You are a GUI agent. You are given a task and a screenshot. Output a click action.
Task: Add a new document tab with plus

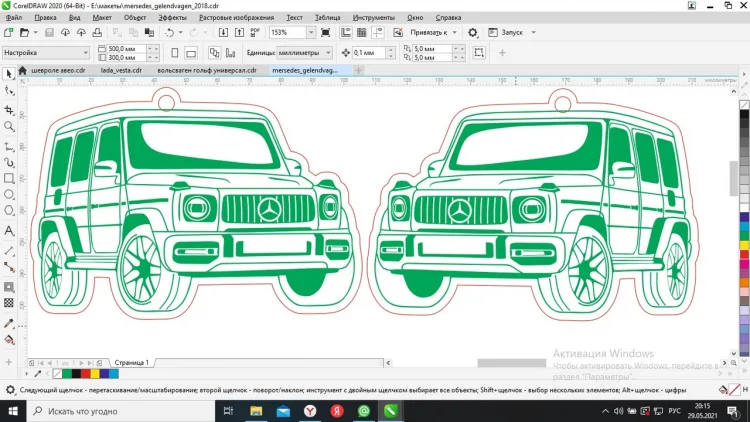[x=358, y=70]
